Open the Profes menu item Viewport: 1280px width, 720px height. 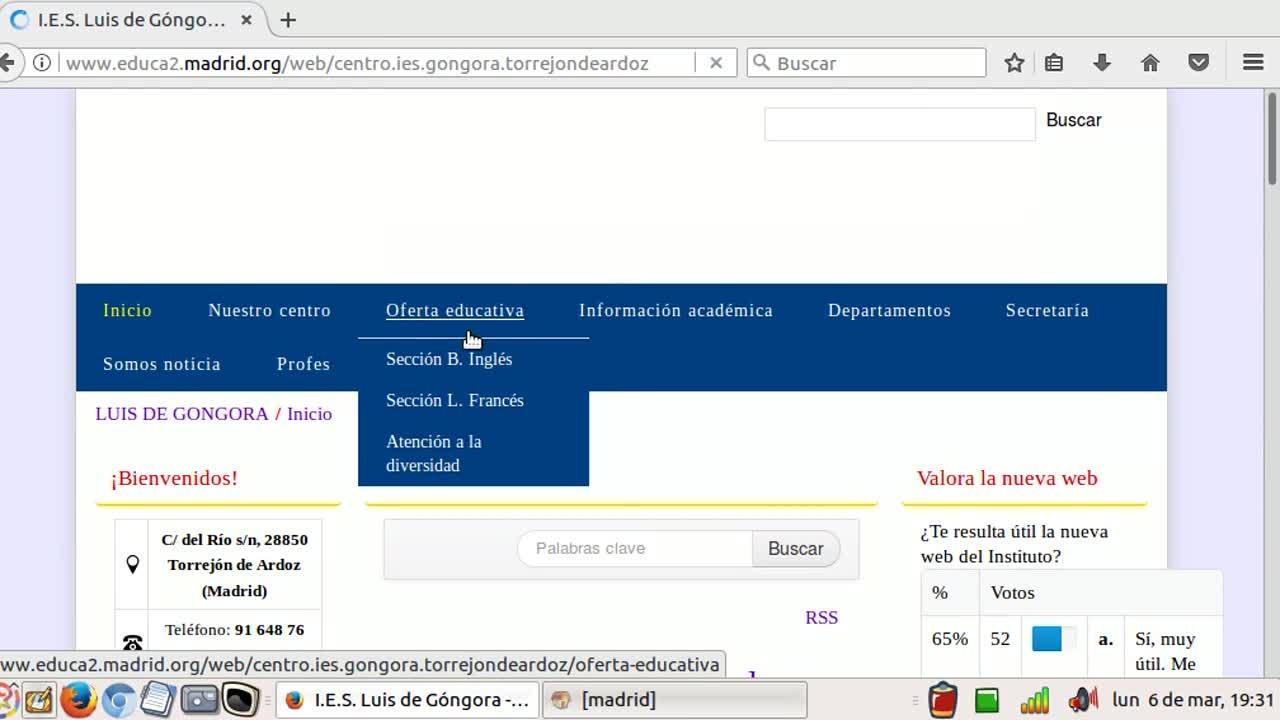[303, 364]
